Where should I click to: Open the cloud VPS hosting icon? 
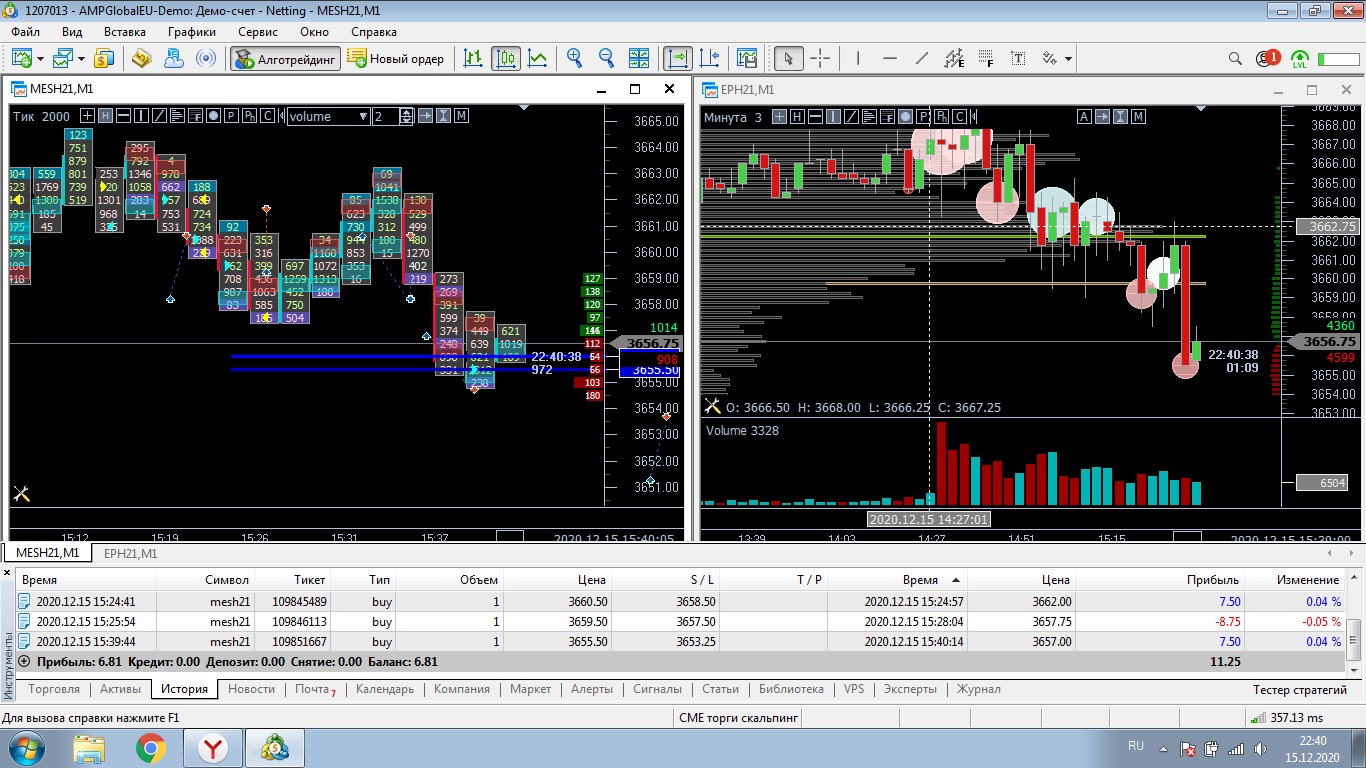click(173, 58)
